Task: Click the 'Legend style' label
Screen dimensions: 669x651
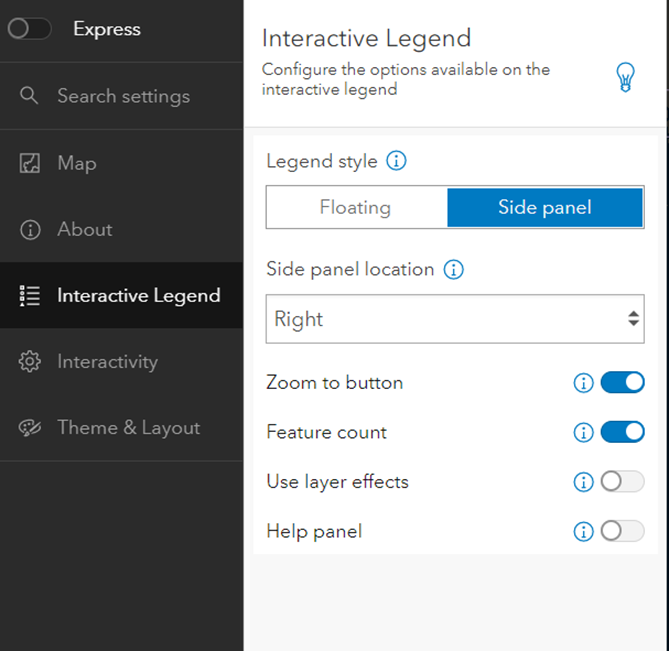Action: [x=322, y=162]
